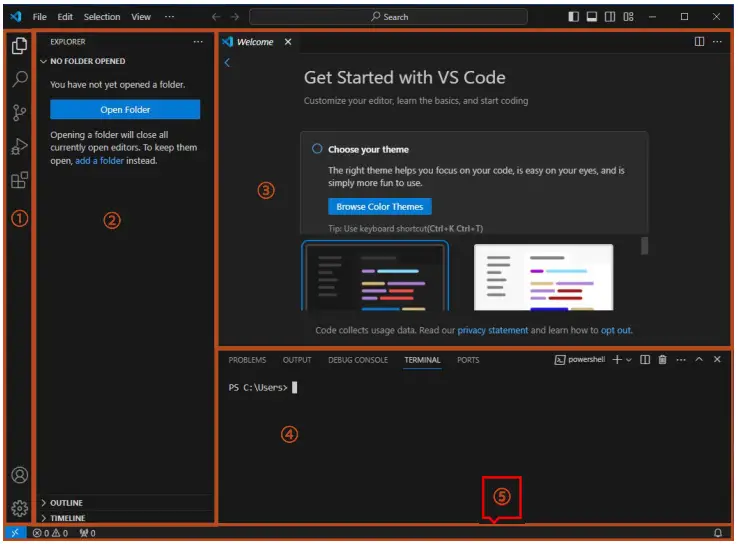Image resolution: width=738 pixels, height=544 pixels.
Task: Open terminal panel More Actions ellipsis
Action: [681, 360]
